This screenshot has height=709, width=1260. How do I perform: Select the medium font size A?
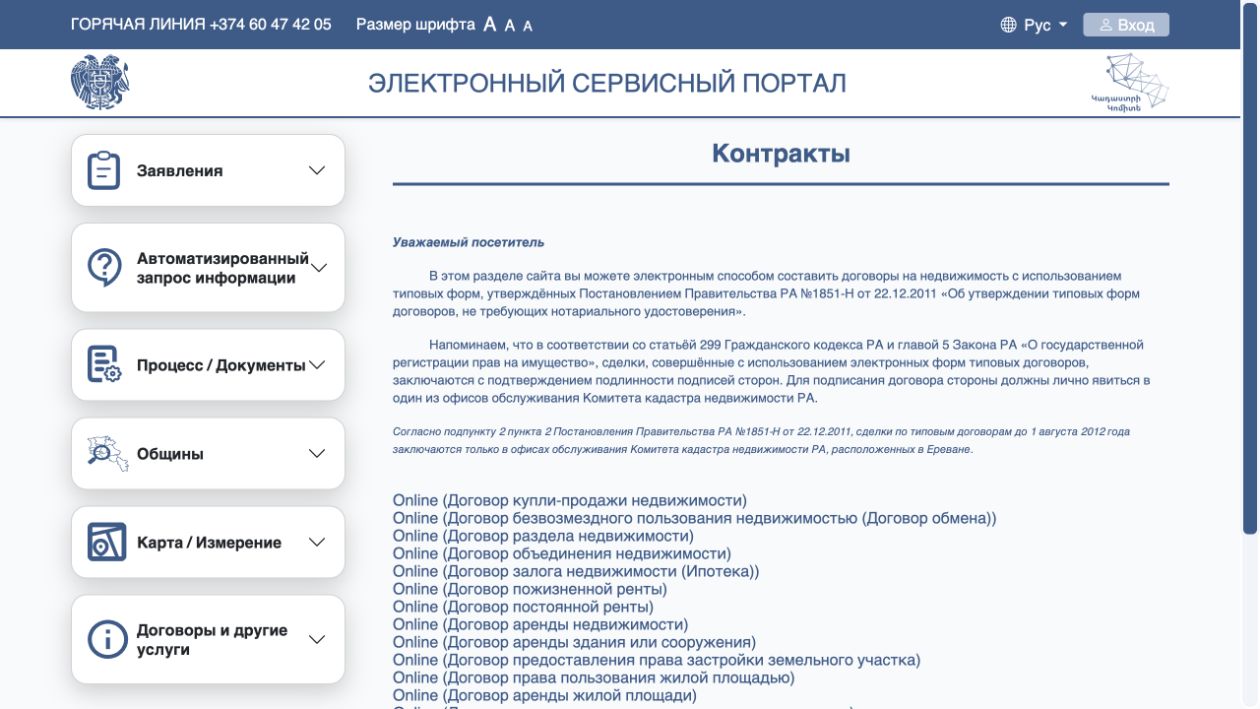(x=510, y=26)
